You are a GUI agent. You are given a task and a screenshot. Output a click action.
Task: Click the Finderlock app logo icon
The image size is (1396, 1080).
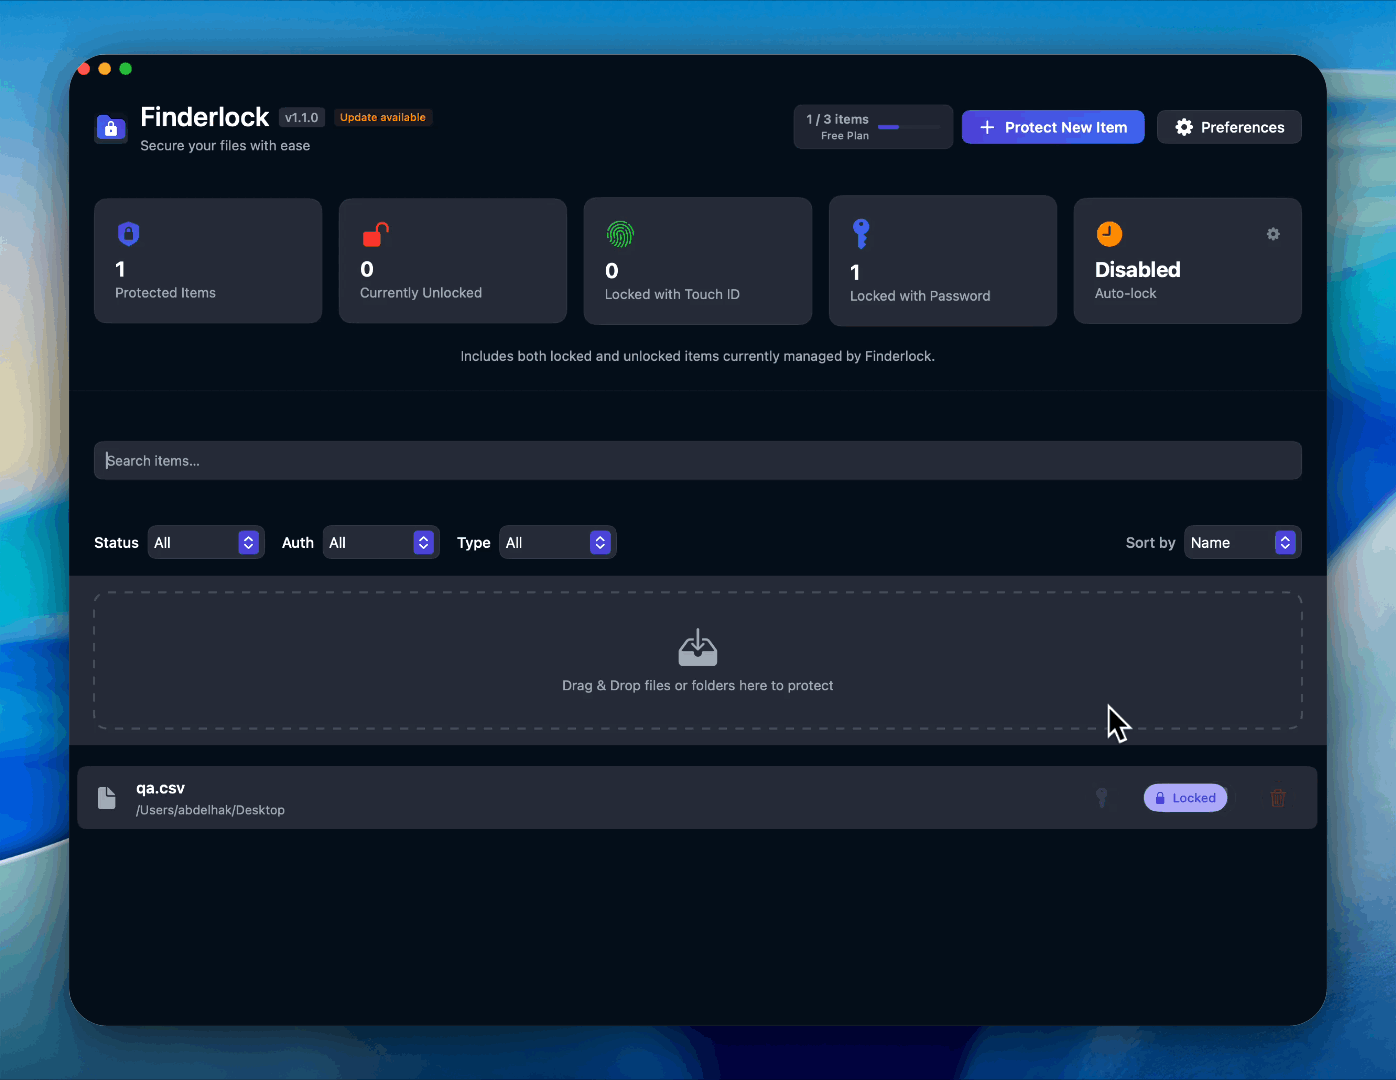coord(111,128)
